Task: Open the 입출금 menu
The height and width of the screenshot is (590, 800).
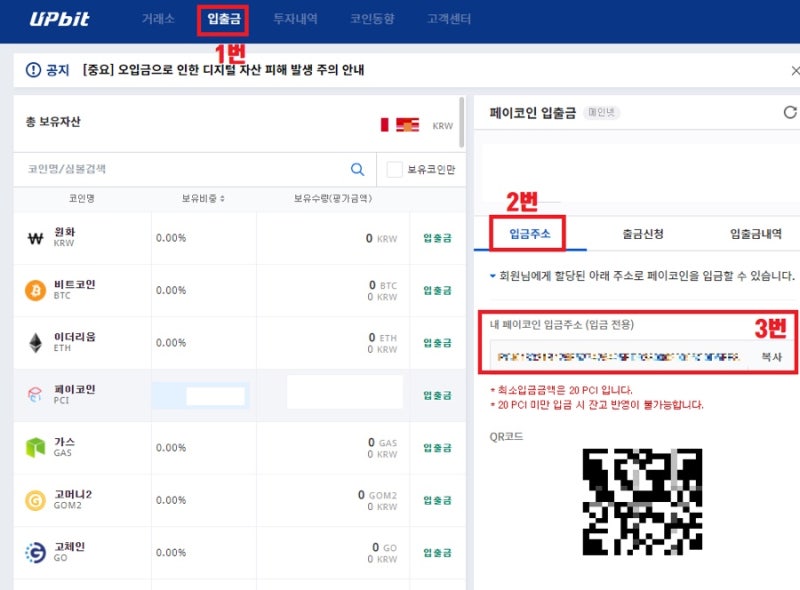Action: 223,19
